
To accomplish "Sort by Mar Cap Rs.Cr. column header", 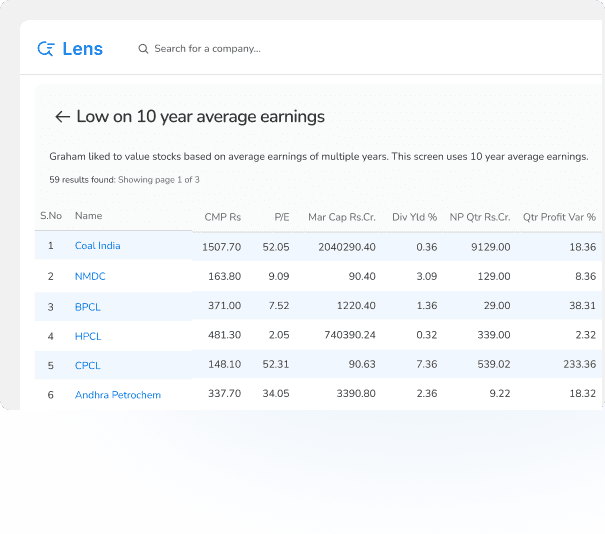I will (x=342, y=217).
